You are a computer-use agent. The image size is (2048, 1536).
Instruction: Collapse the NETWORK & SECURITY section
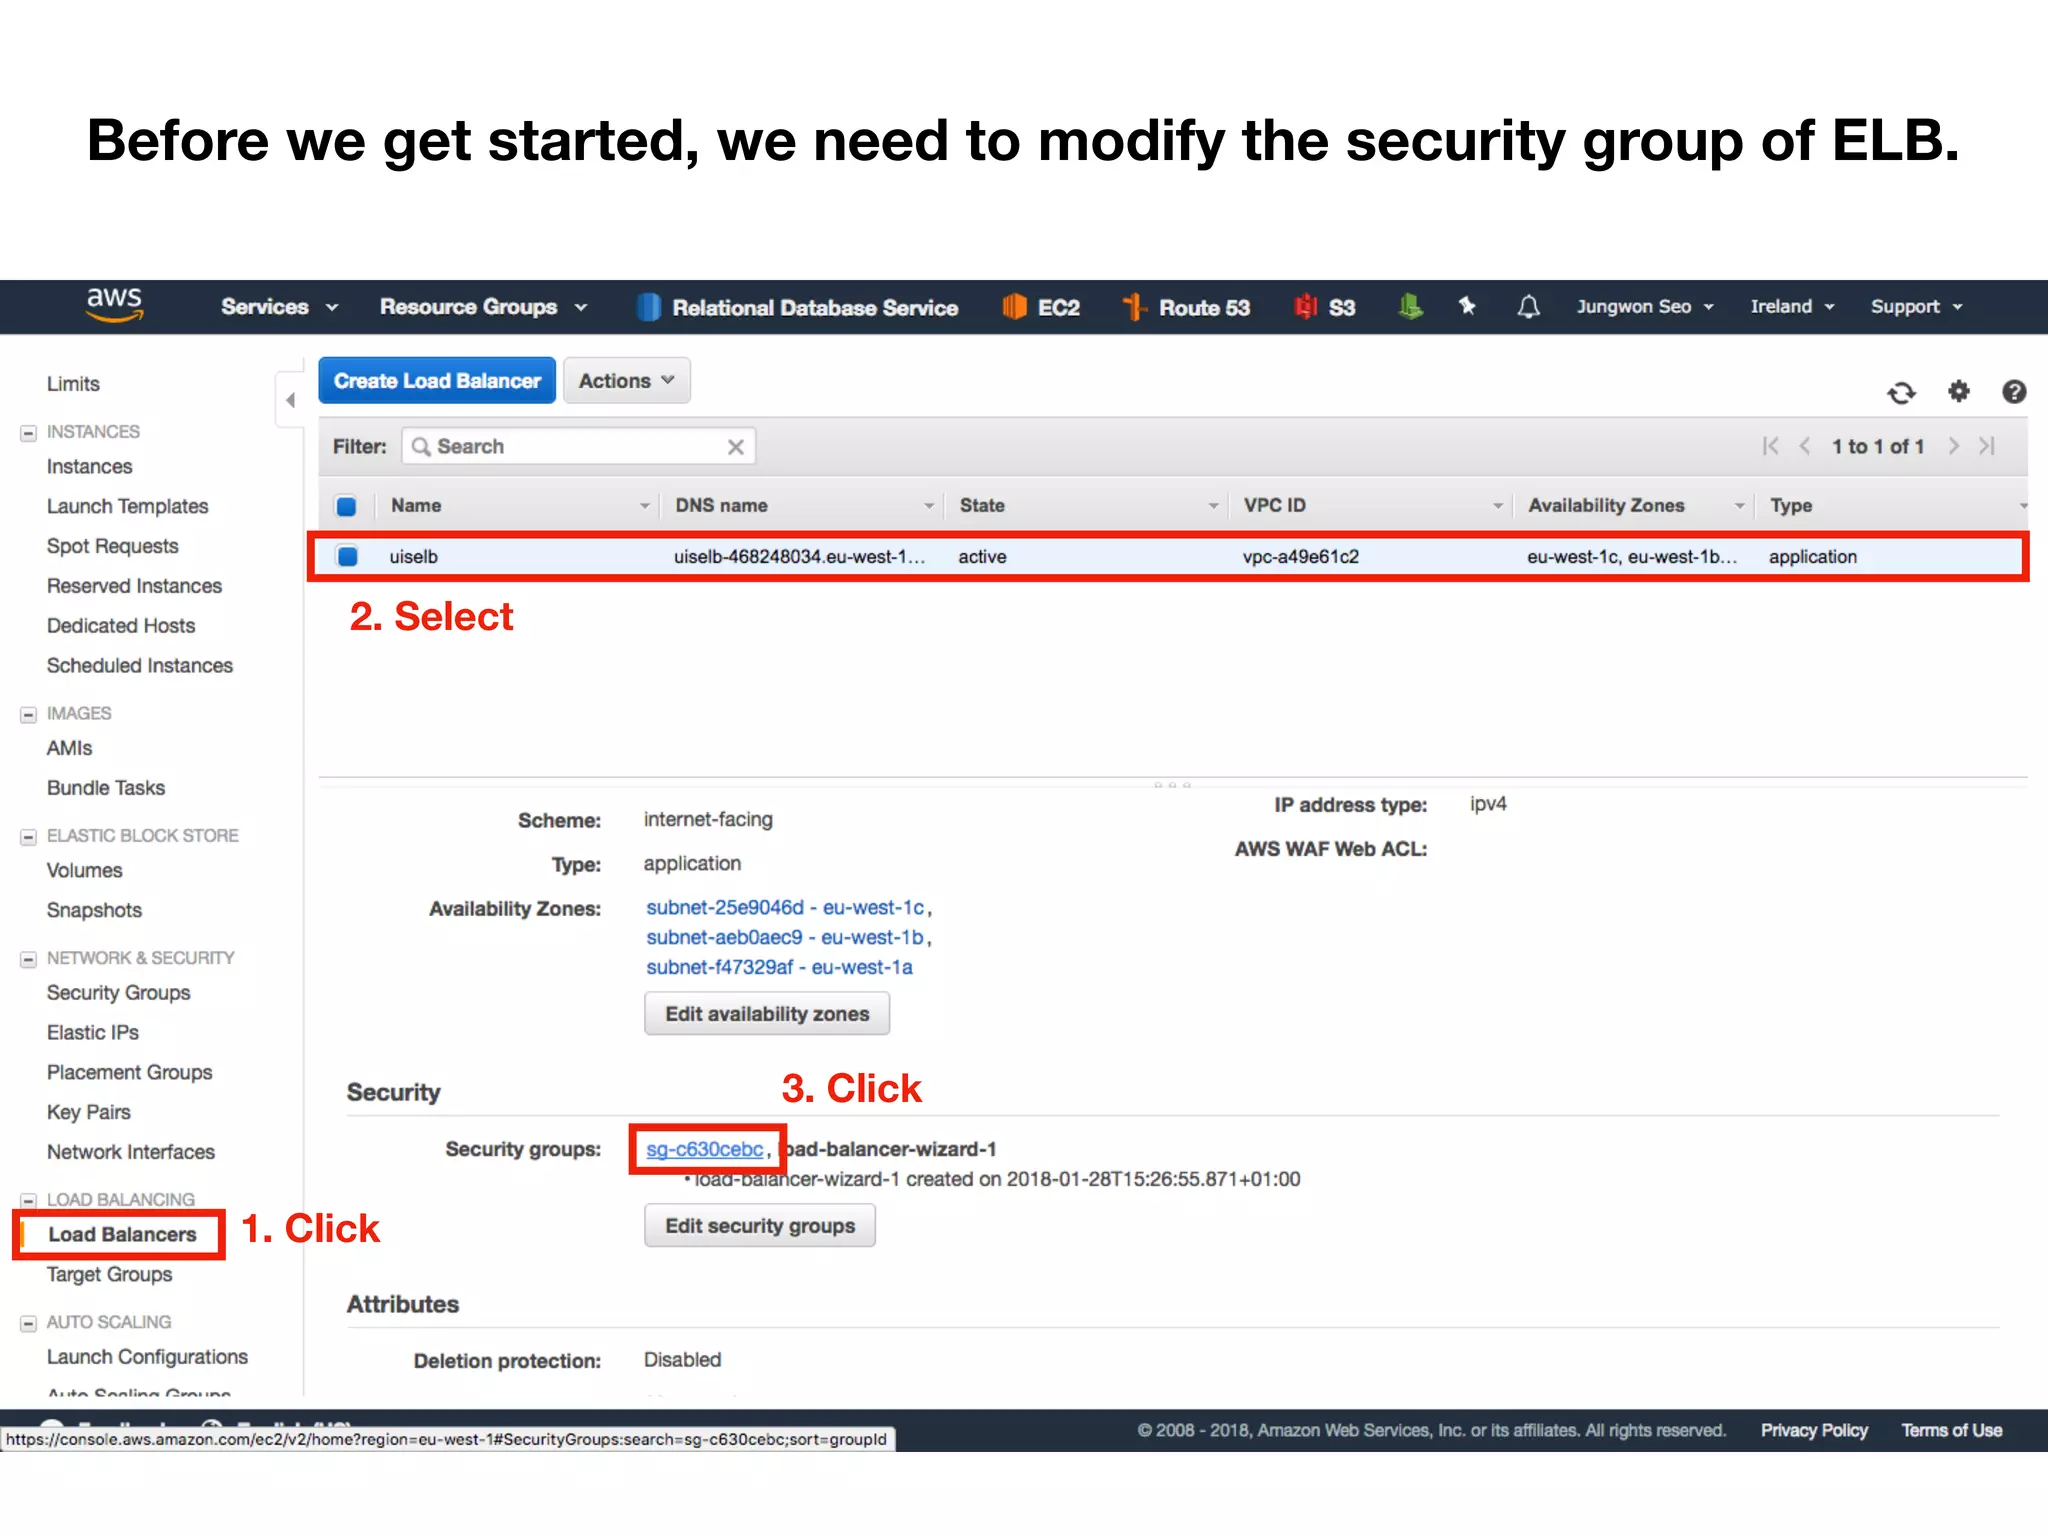pyautogui.click(x=28, y=959)
